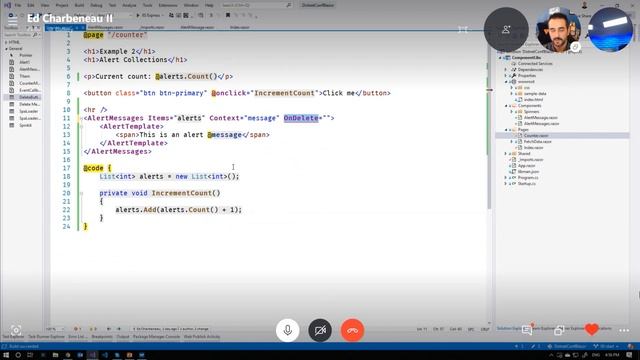Click the Visual Studio logo icon

point(7,5)
